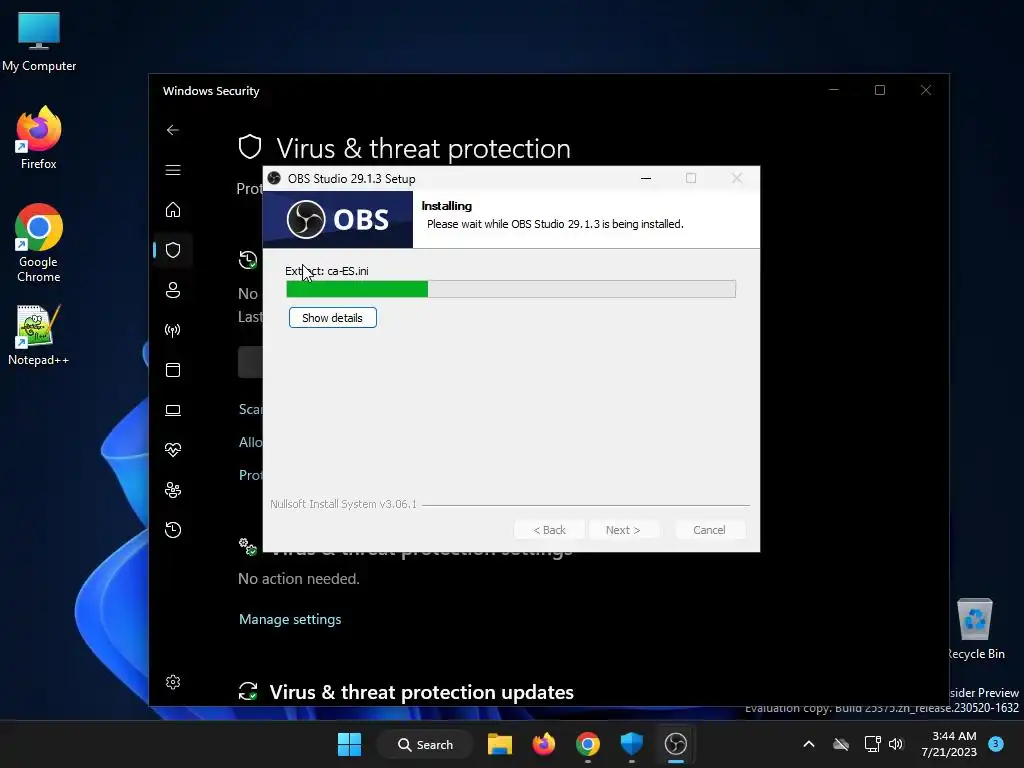Open Notepad++ desktop shortcut
Screen dimensions: 1024x768
pyautogui.click(x=39, y=335)
